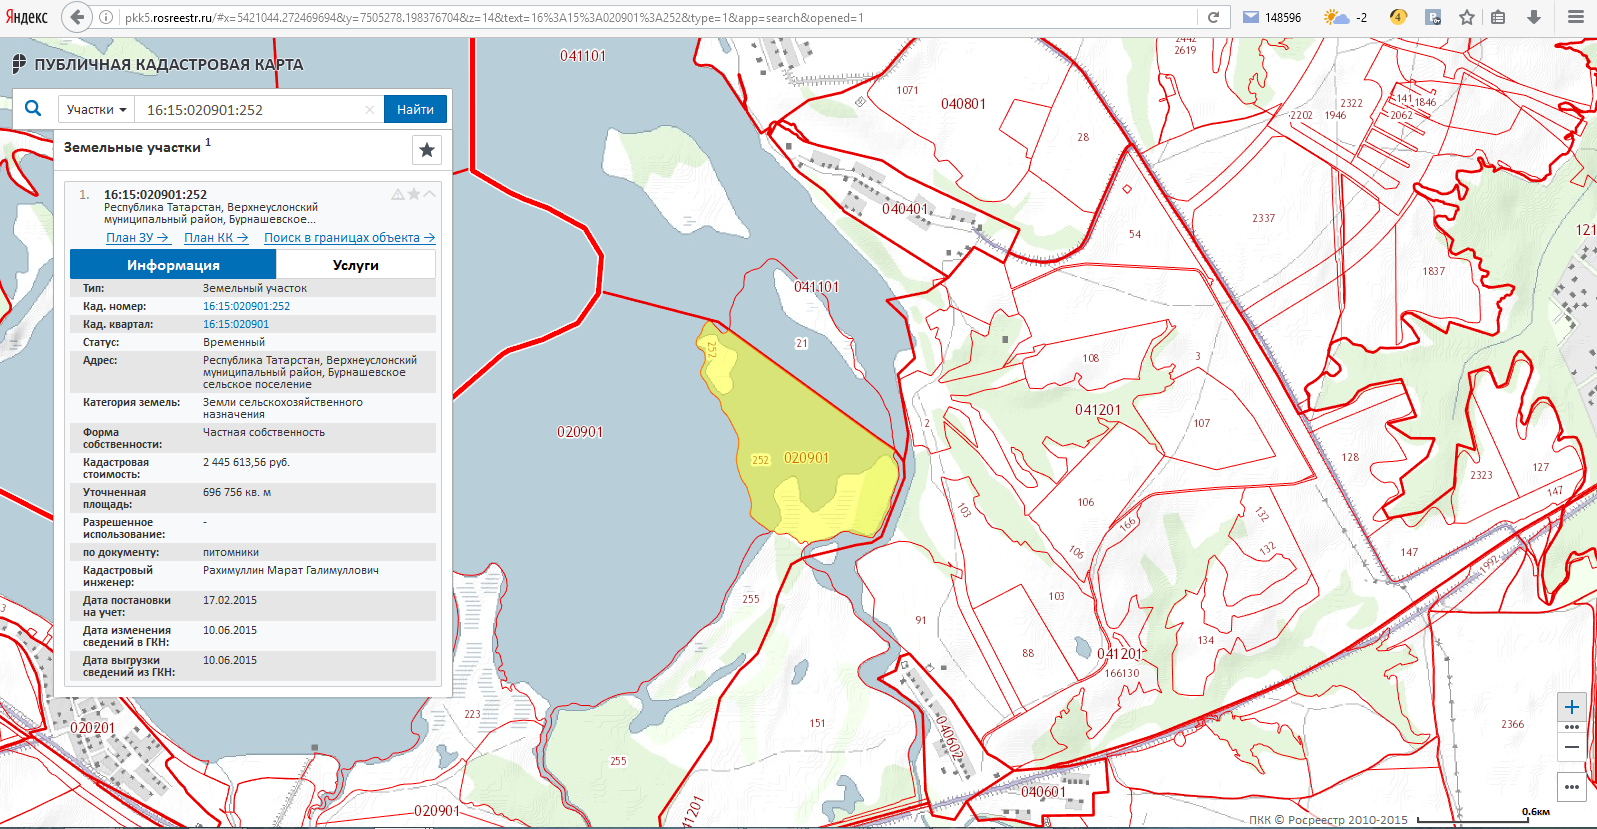1597x829 pixels.
Task: Open the bookmarks list clipboard icon
Action: point(1498,17)
